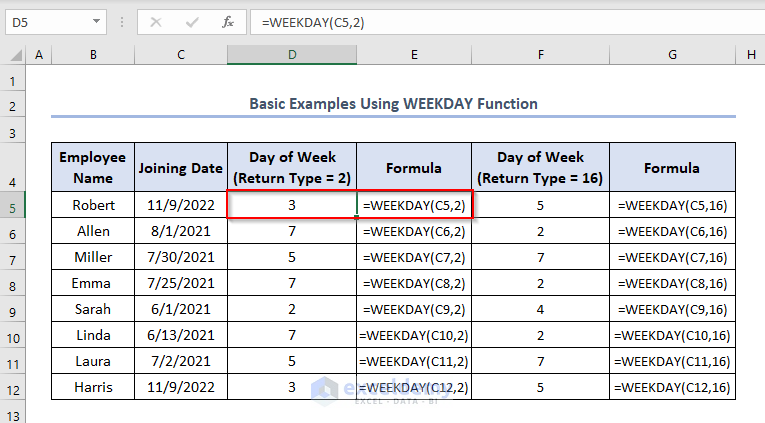Select joining date cell 7/25/2021

coord(181,284)
